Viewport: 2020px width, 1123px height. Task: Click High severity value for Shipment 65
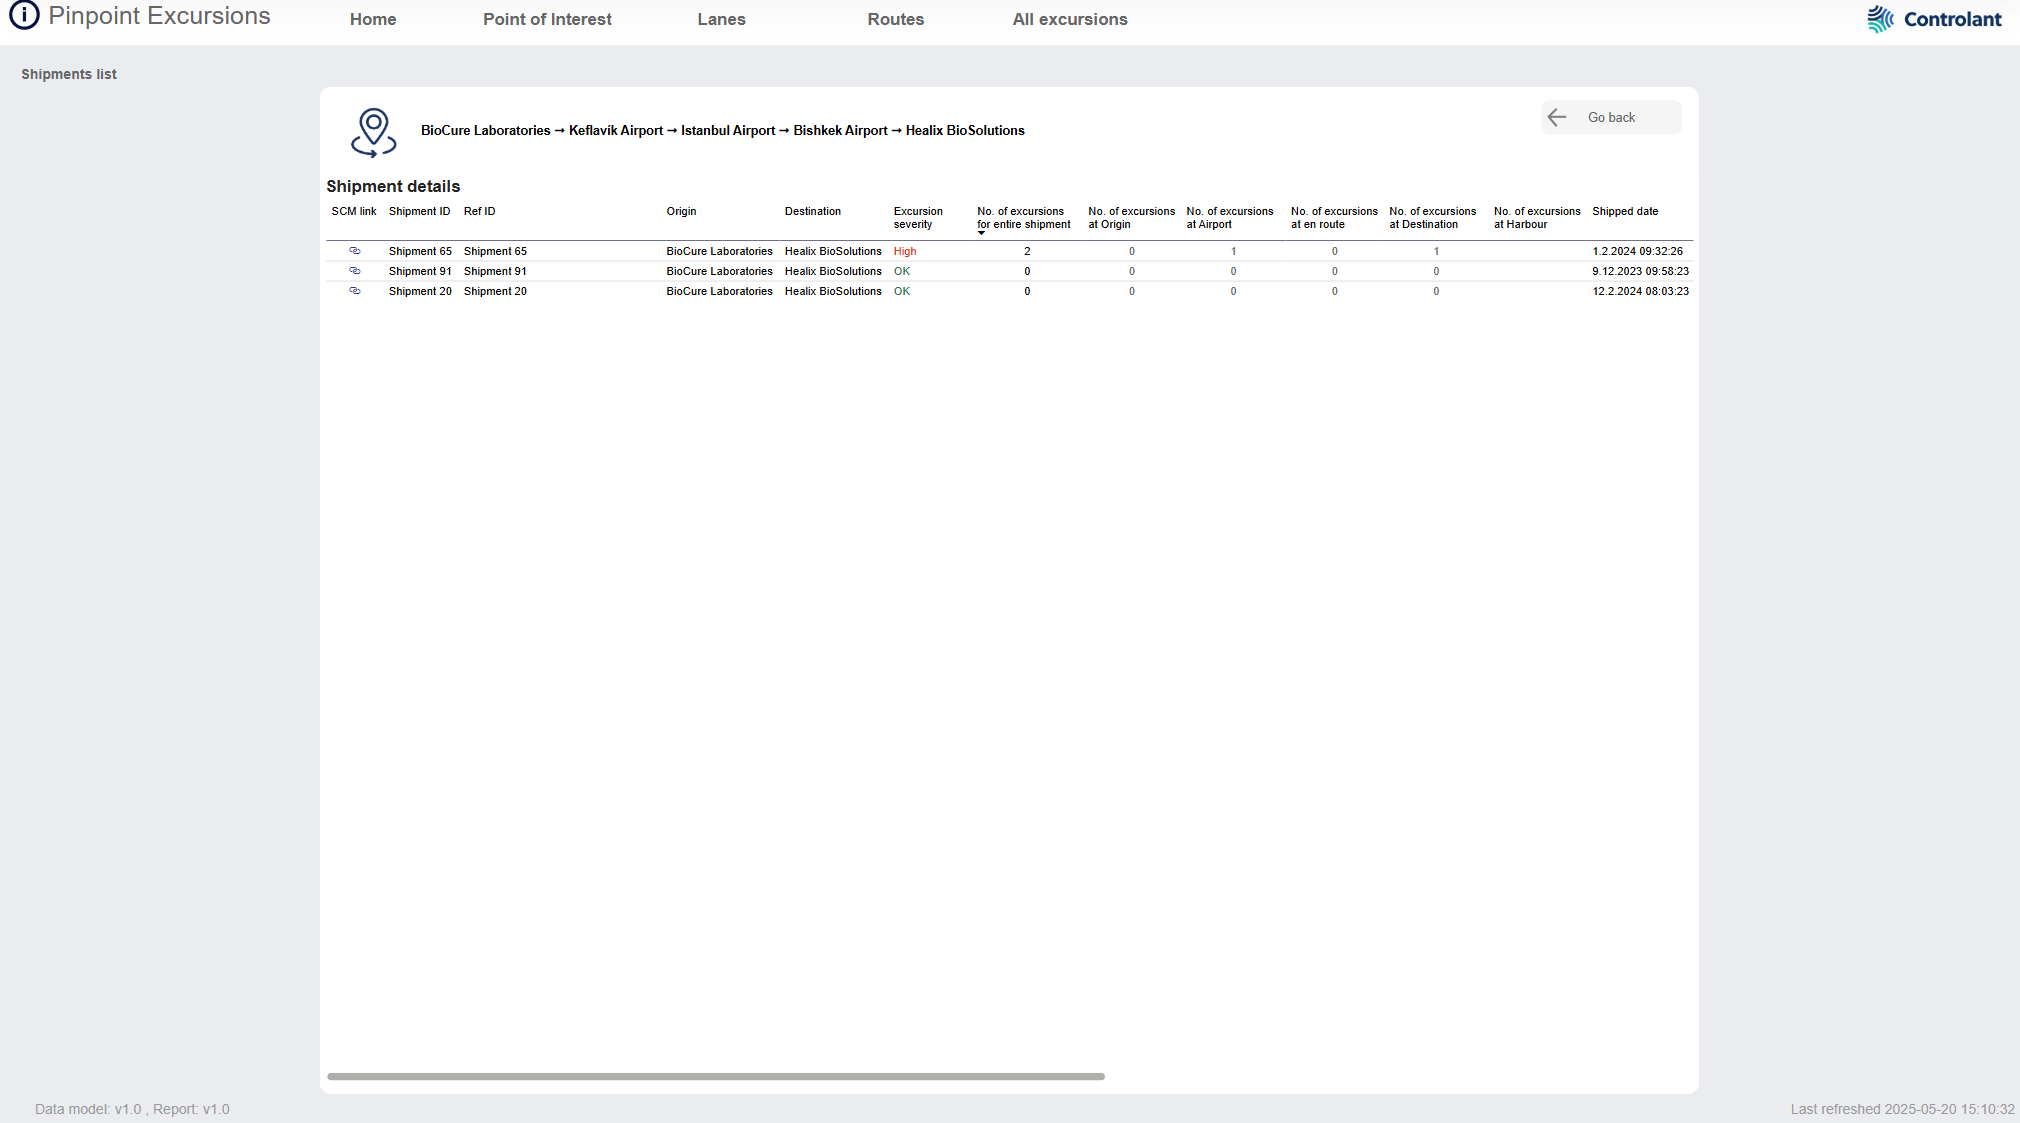pos(904,251)
